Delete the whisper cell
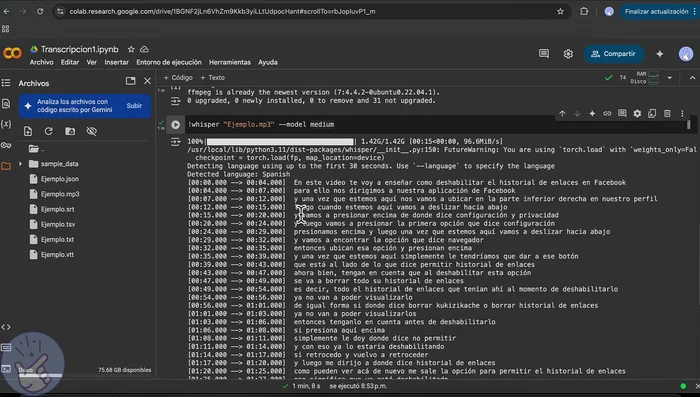This screenshot has height=397, width=700. click(667, 113)
